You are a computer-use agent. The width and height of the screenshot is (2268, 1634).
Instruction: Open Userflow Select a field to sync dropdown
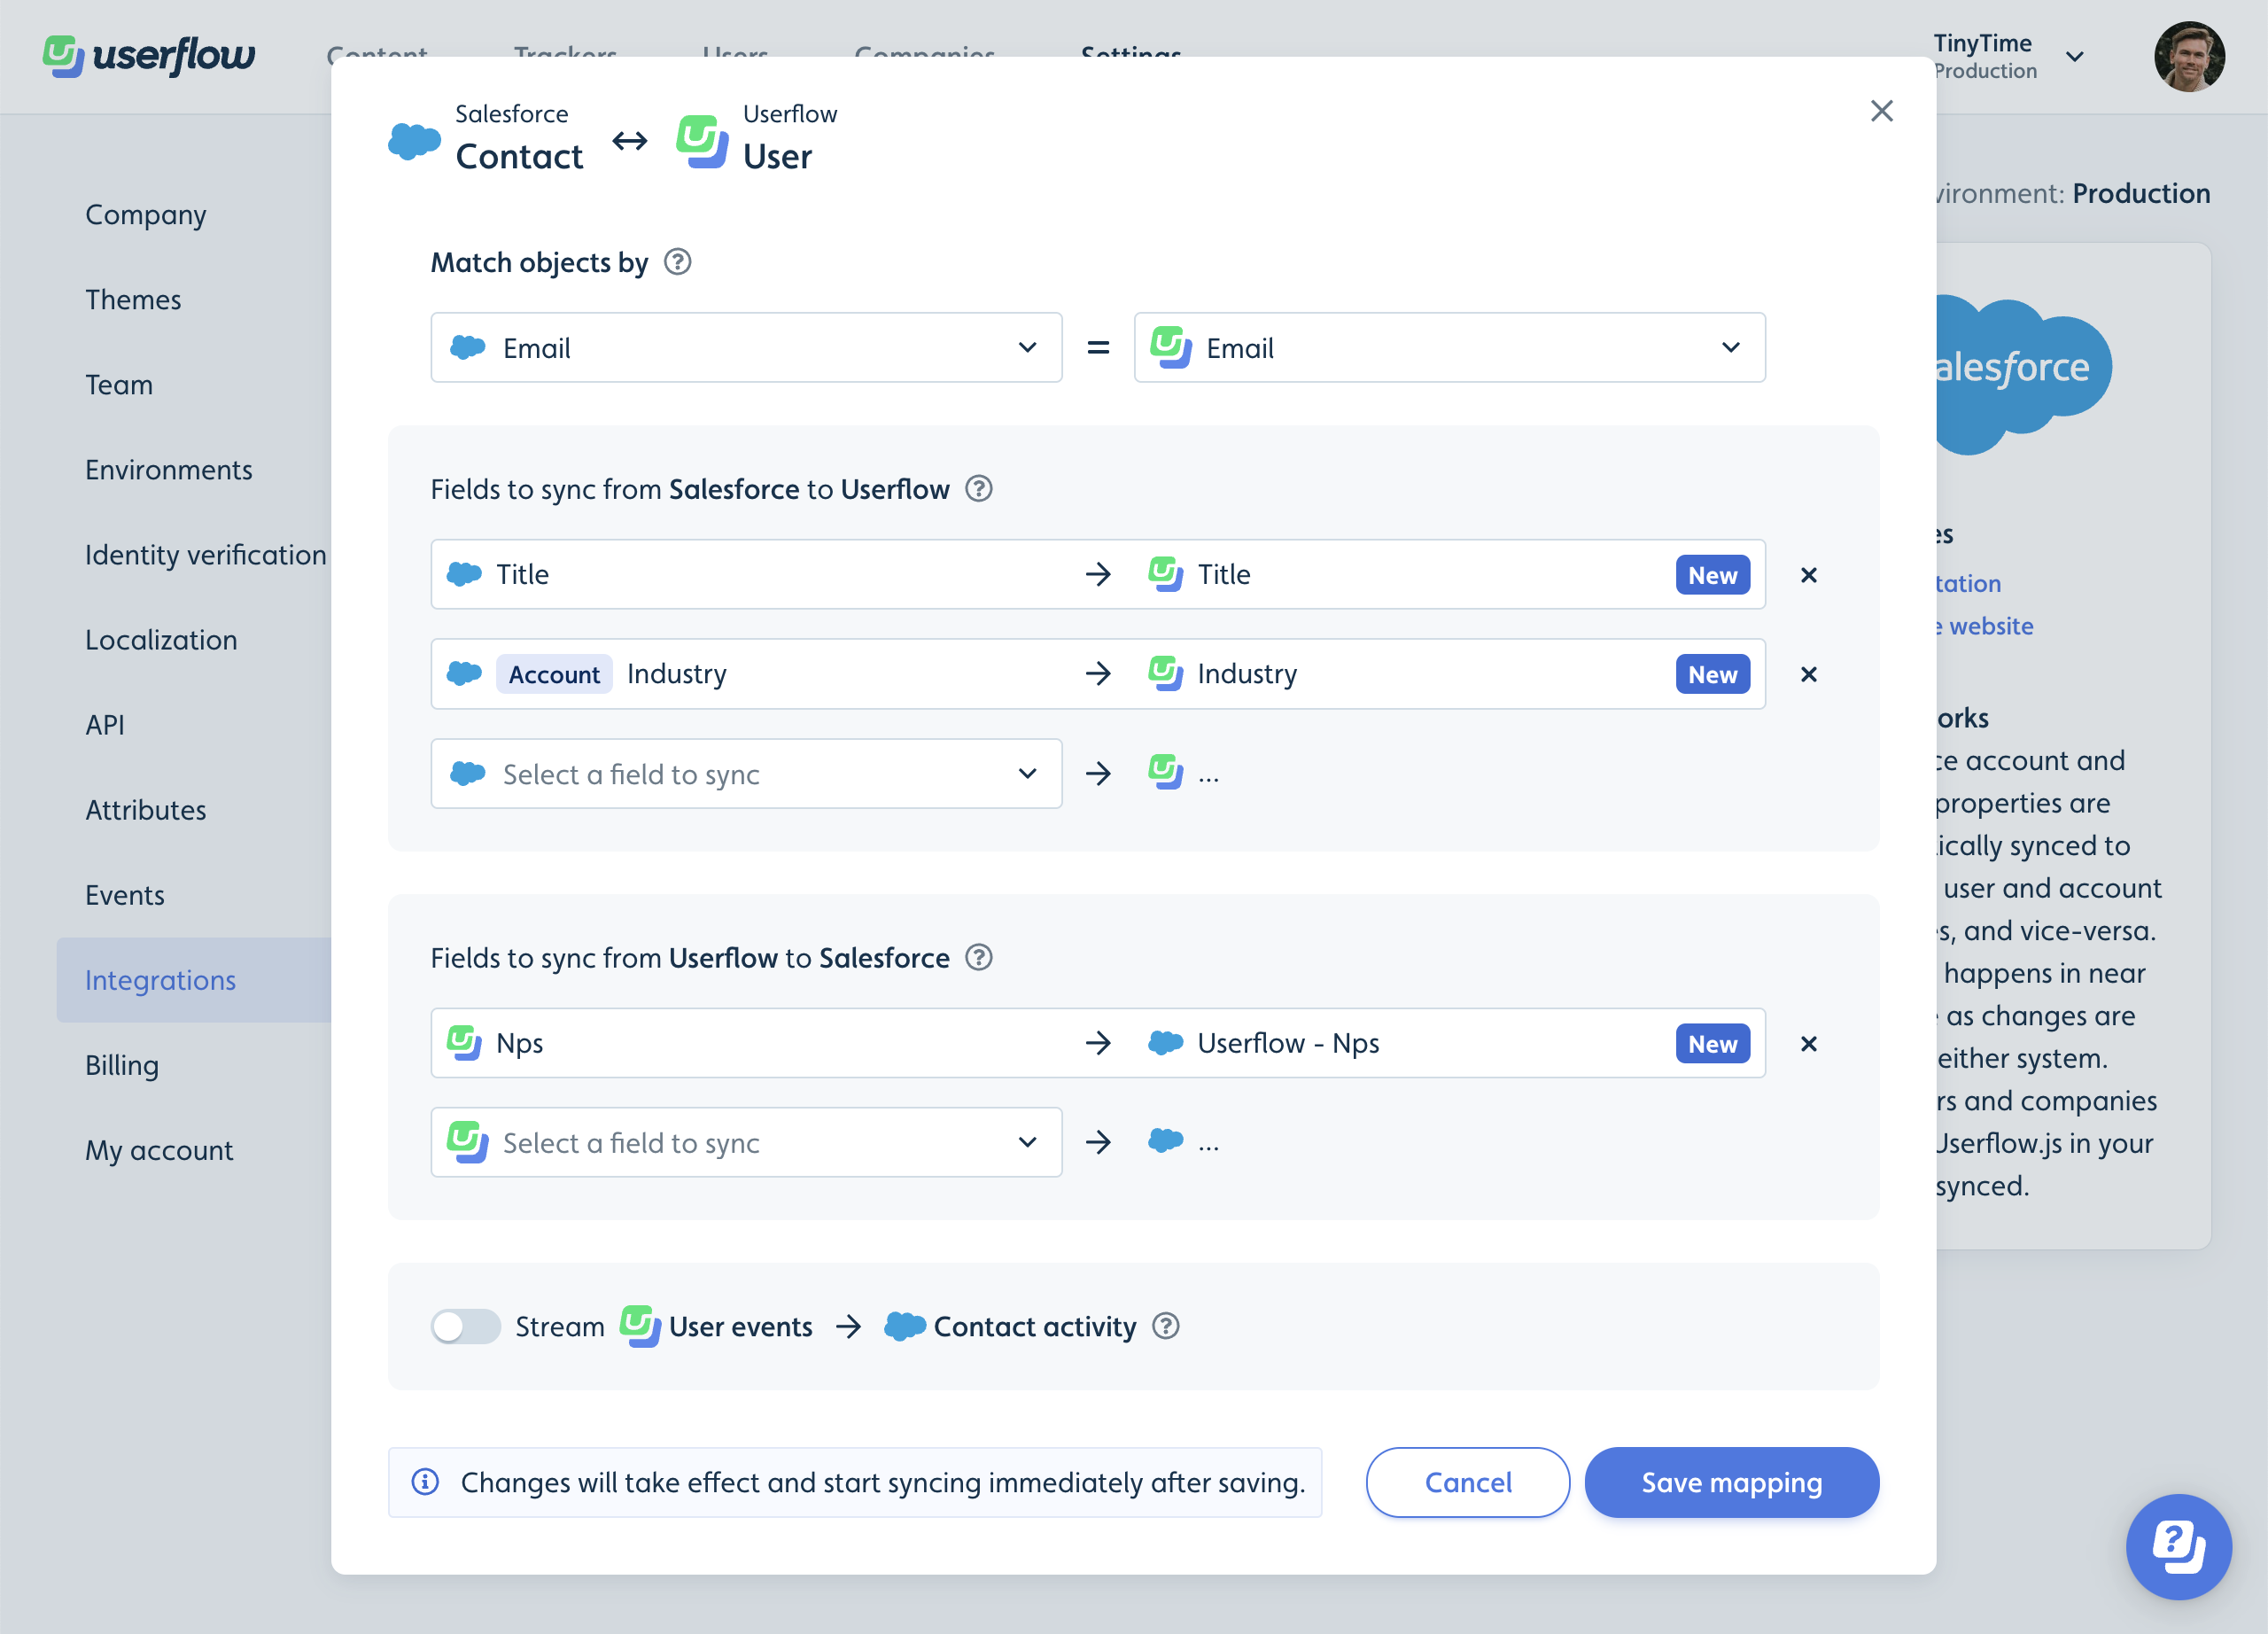pyautogui.click(x=746, y=1142)
